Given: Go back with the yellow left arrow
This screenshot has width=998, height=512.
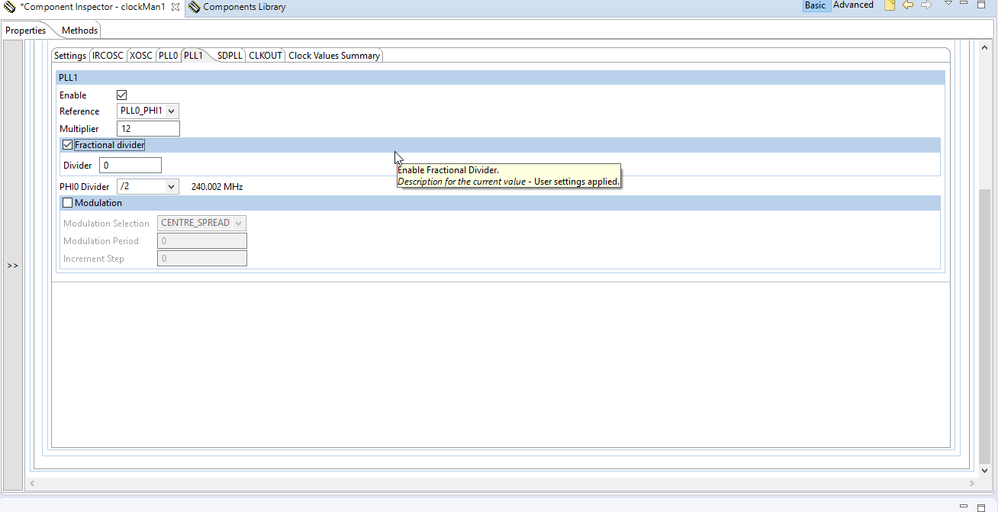Looking at the screenshot, I should click(x=908, y=5).
